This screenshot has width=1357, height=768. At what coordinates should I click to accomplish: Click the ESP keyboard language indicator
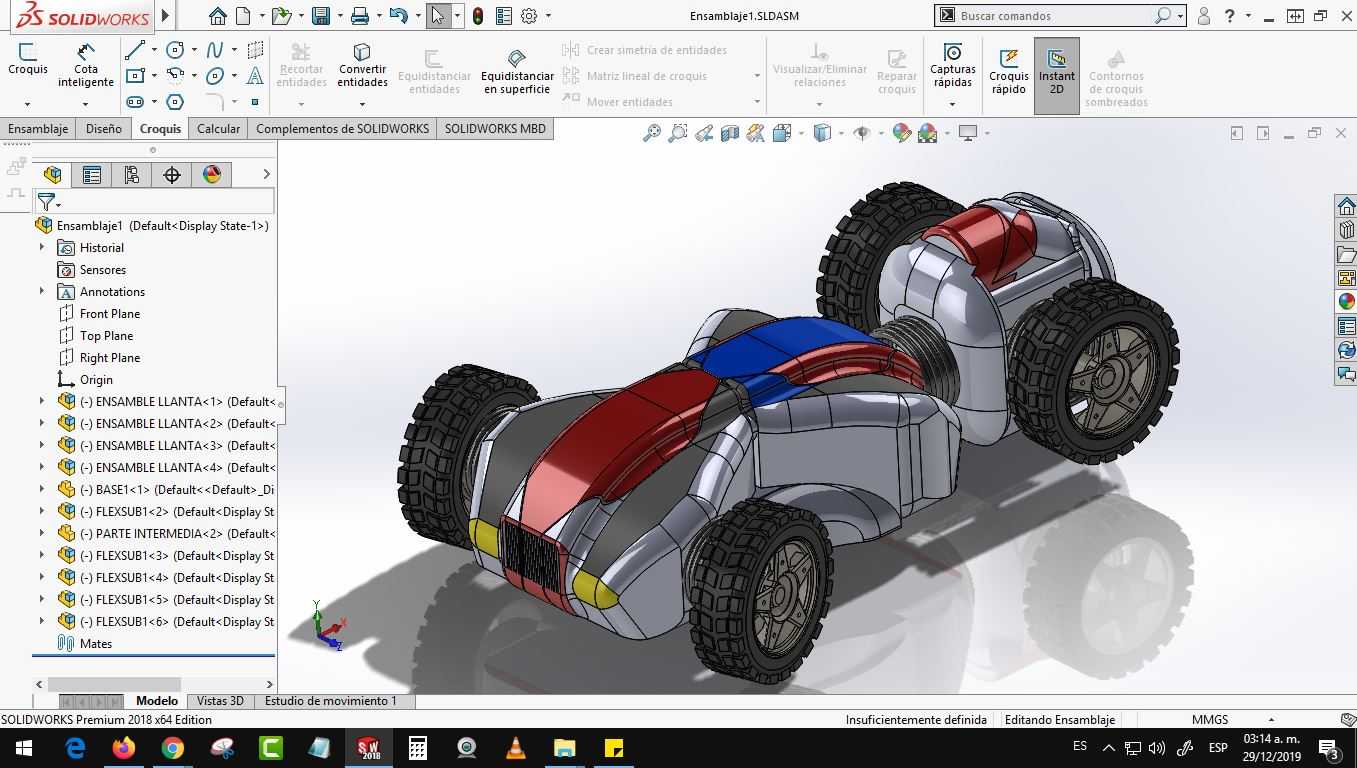[x=1218, y=748]
